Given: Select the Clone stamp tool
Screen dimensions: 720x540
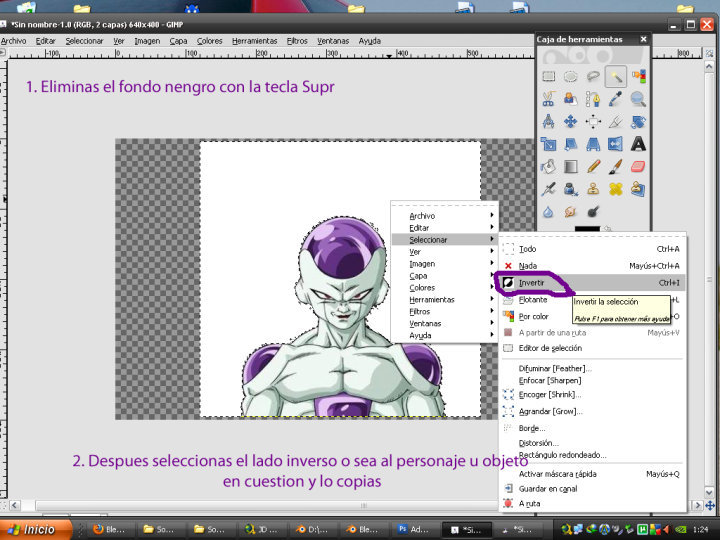Looking at the screenshot, I should pyautogui.click(x=593, y=189).
